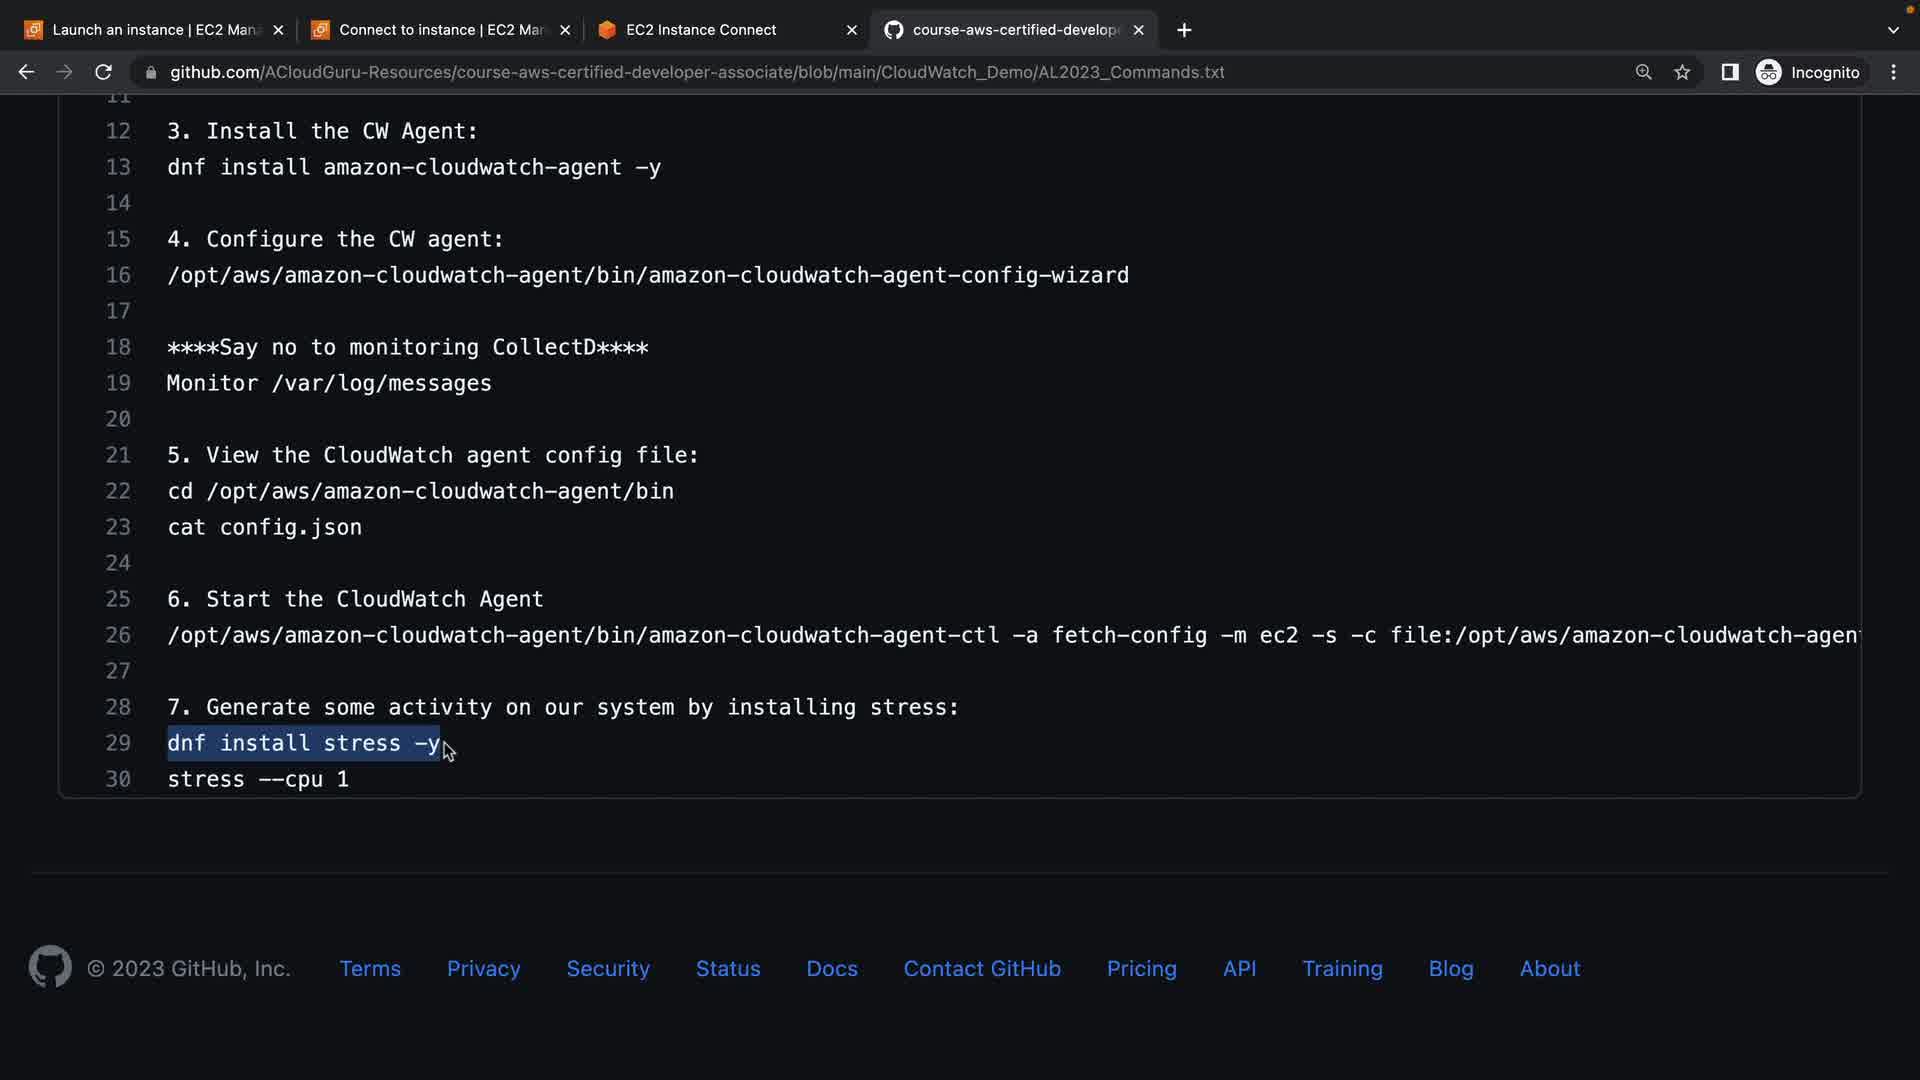Reload the current GitHub page

click(103, 72)
